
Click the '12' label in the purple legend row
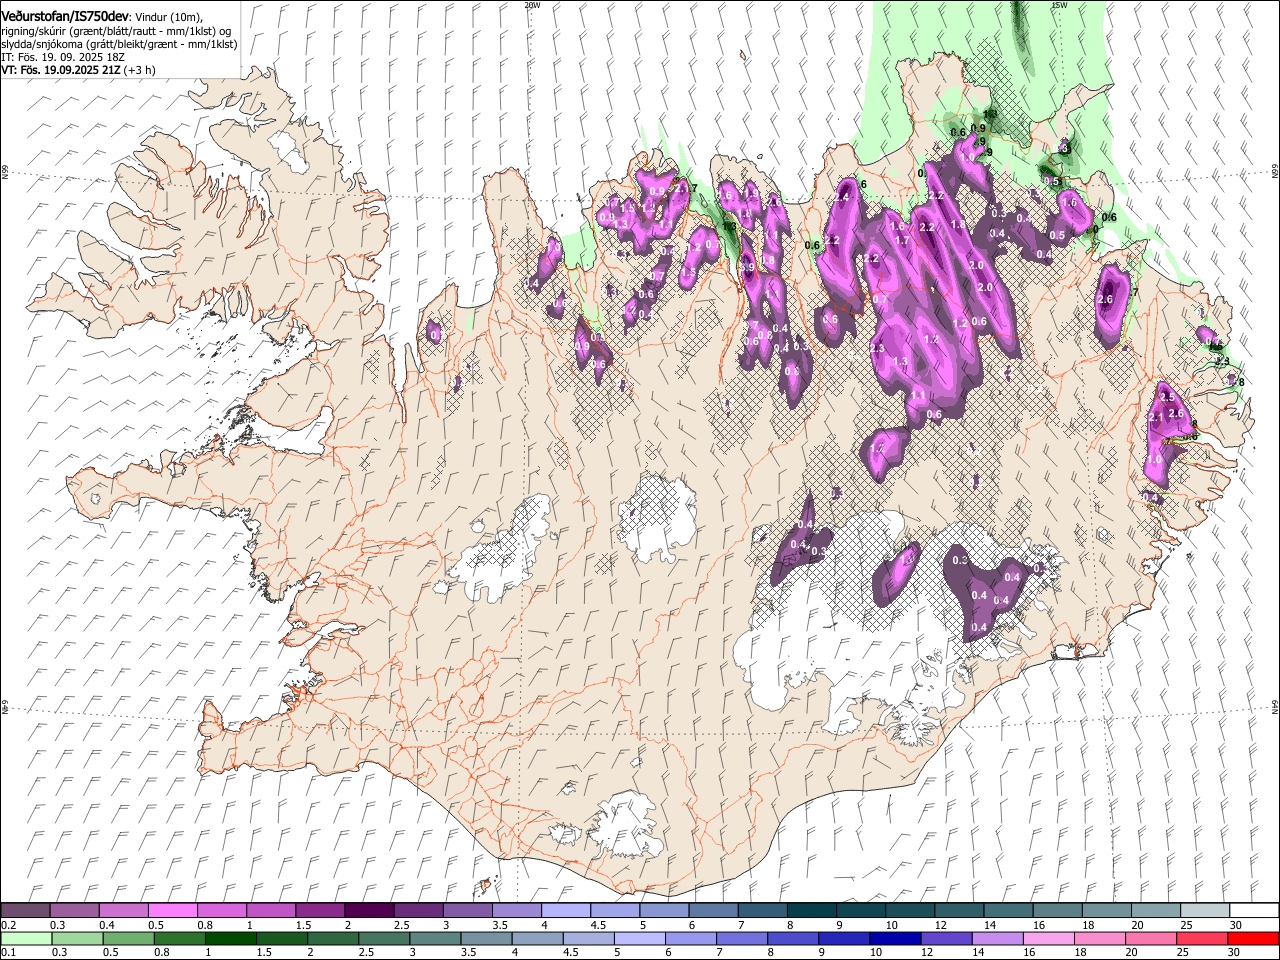pos(939,925)
